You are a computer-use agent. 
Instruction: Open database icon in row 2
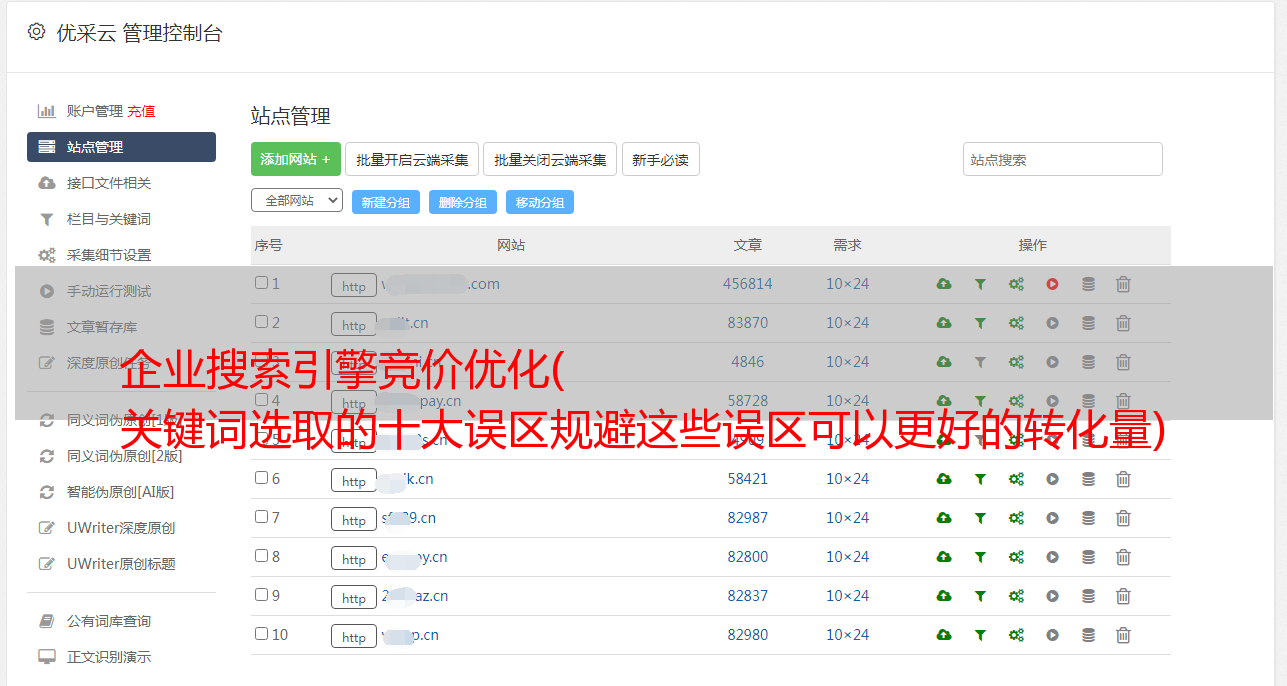[1088, 323]
